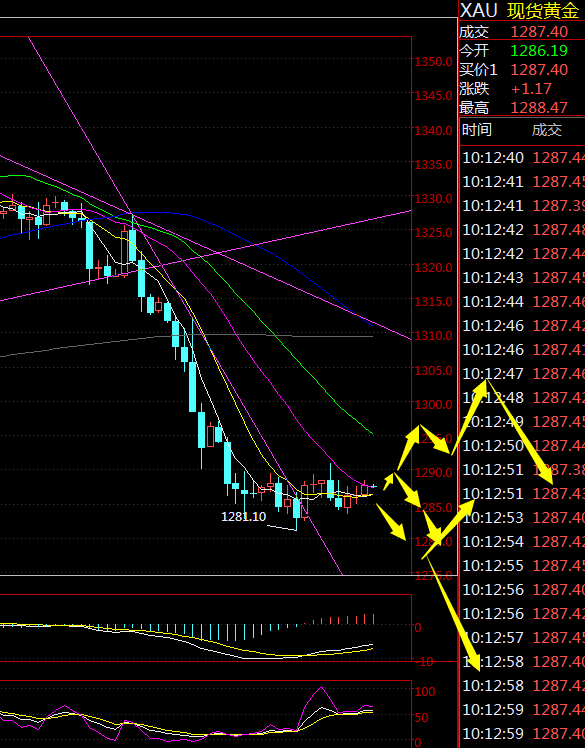Image resolution: width=585 pixels, height=748 pixels.
Task: Click the 买价1 bid price row
Action: [x=522, y=70]
